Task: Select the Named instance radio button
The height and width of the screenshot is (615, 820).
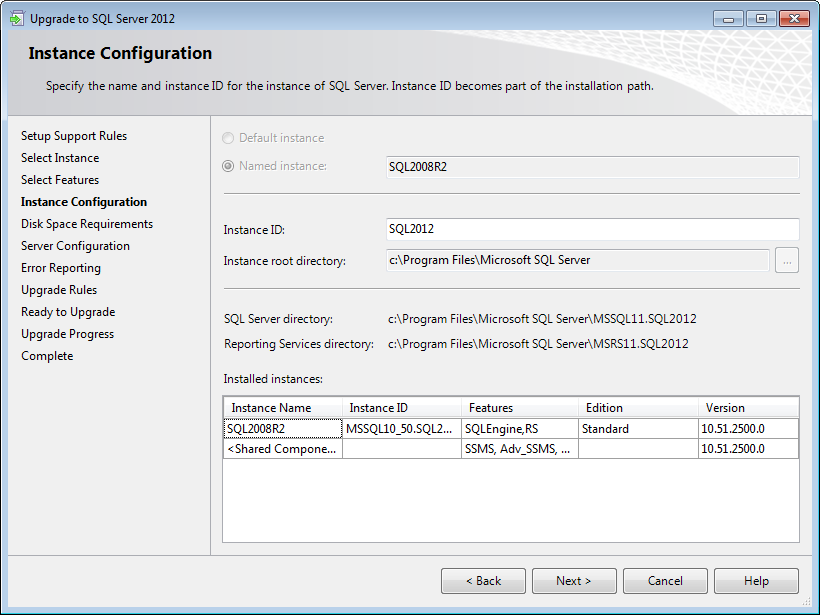Action: coord(228,166)
